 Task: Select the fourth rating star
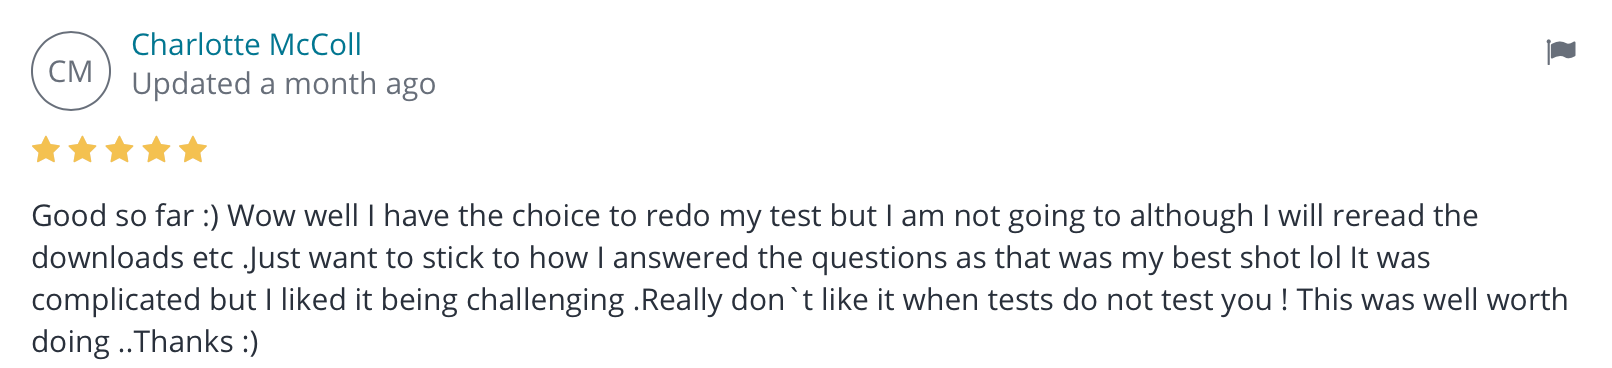[x=156, y=150]
